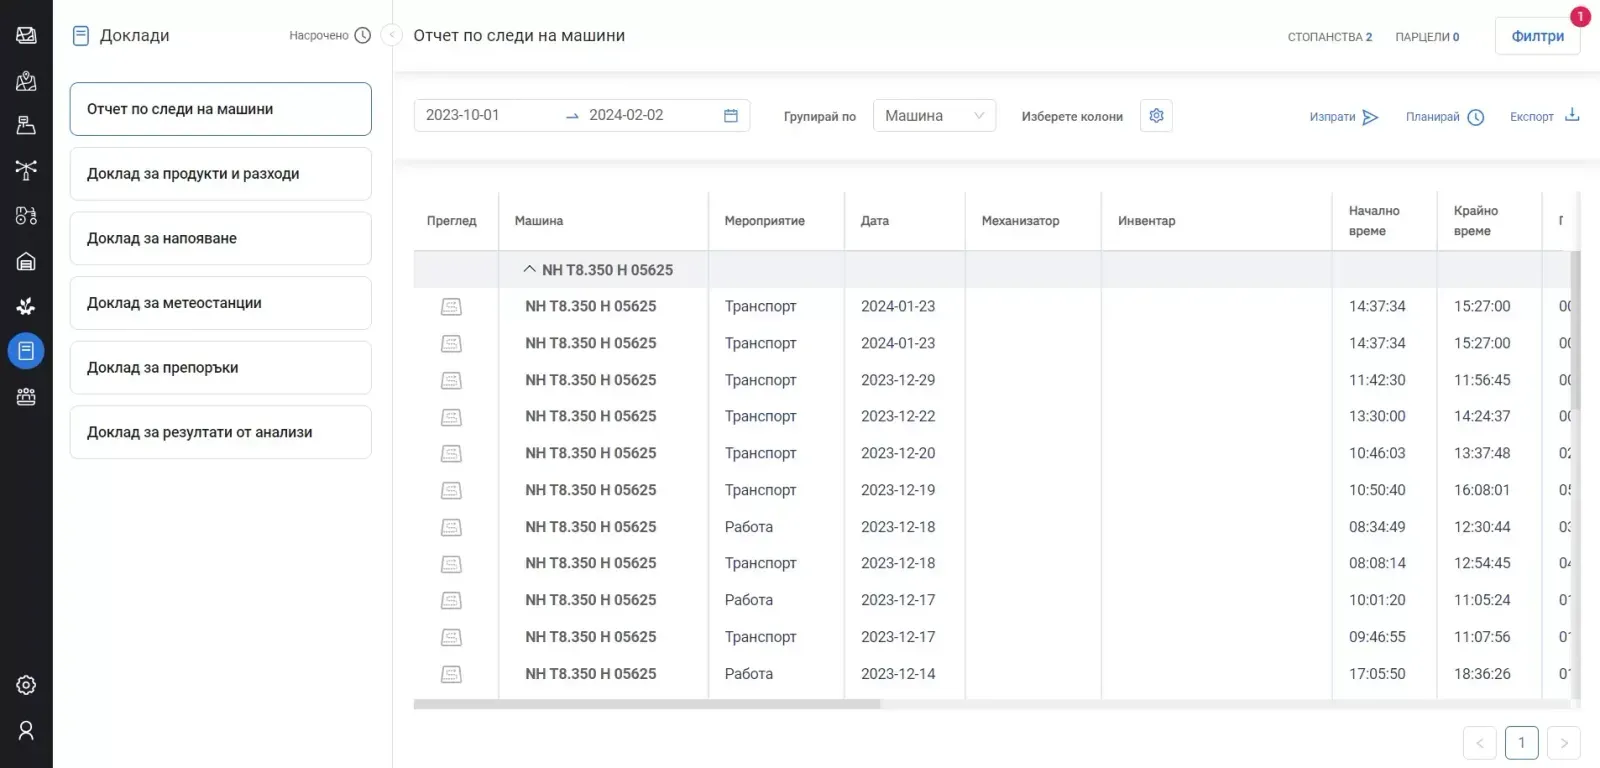Open user profile icon in sidebar
Image resolution: width=1600 pixels, height=768 pixels.
pyautogui.click(x=26, y=730)
